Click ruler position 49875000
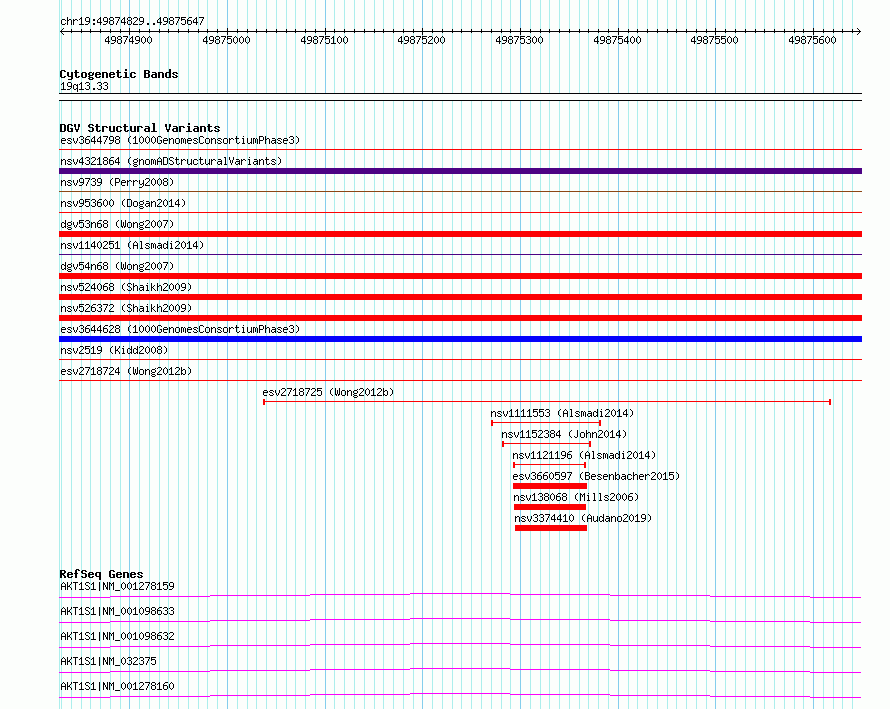The width and height of the screenshot is (890, 709). tap(226, 40)
